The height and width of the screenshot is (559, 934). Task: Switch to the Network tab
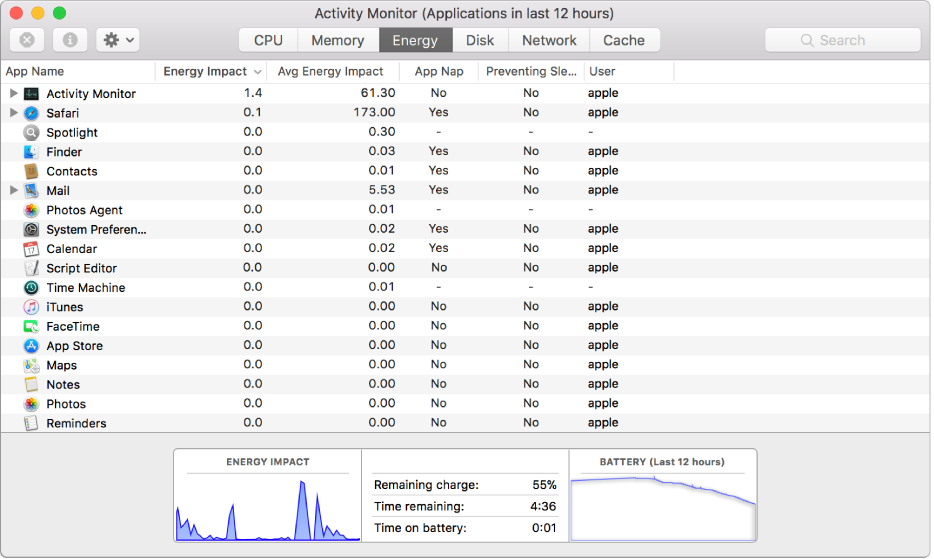pyautogui.click(x=549, y=40)
